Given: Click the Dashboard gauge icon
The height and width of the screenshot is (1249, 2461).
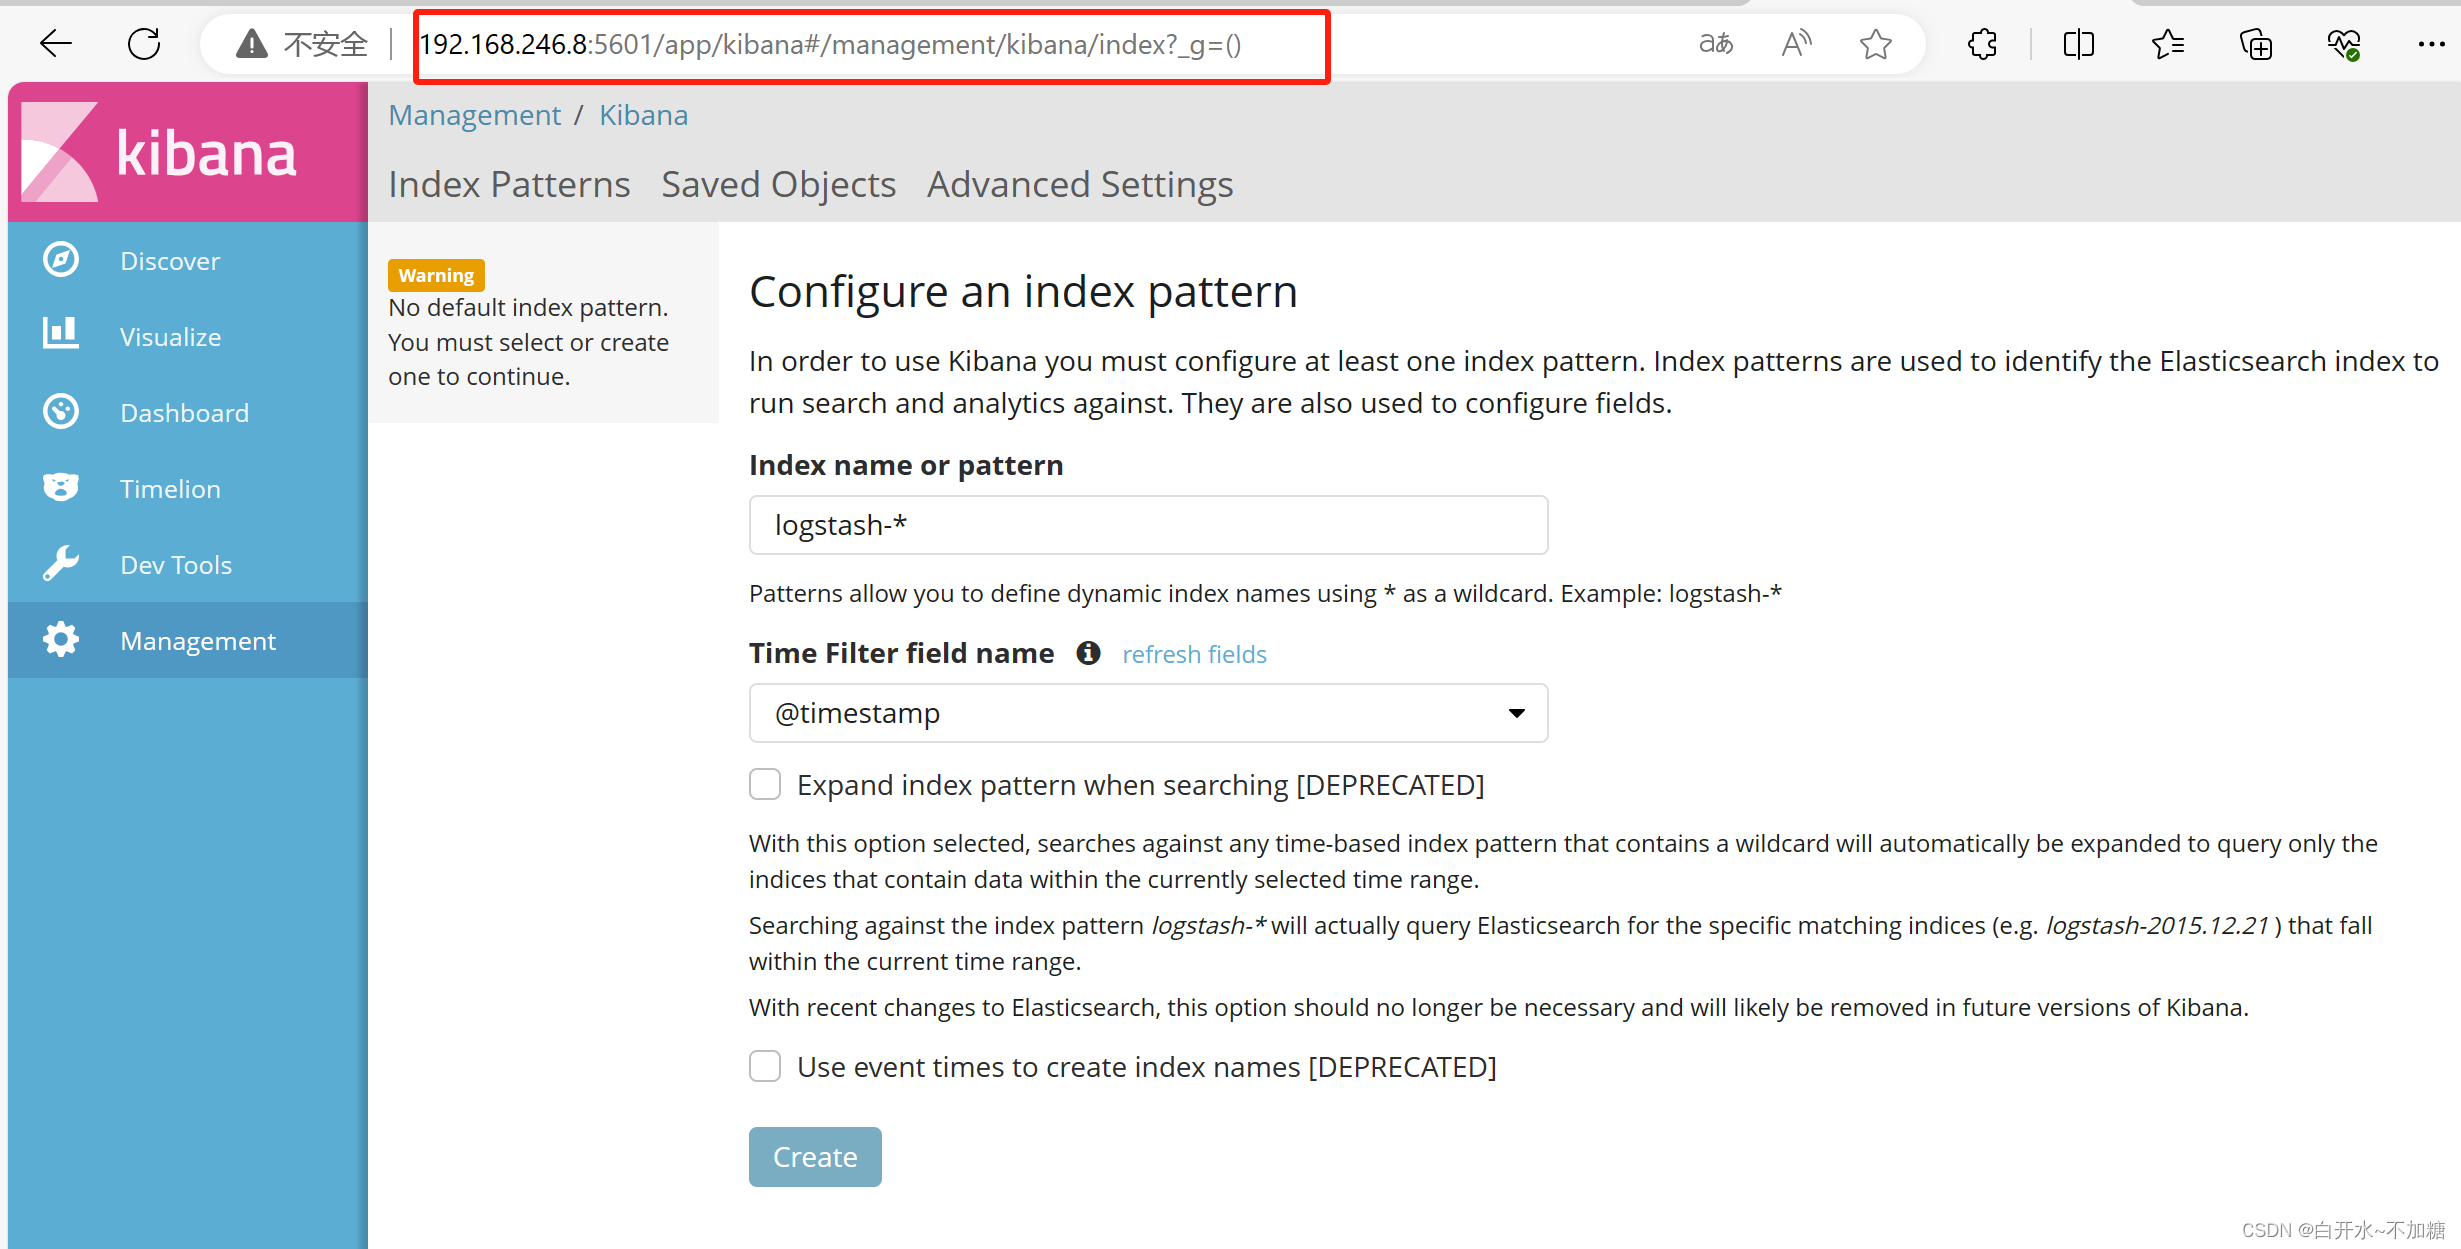Looking at the screenshot, I should 61,412.
